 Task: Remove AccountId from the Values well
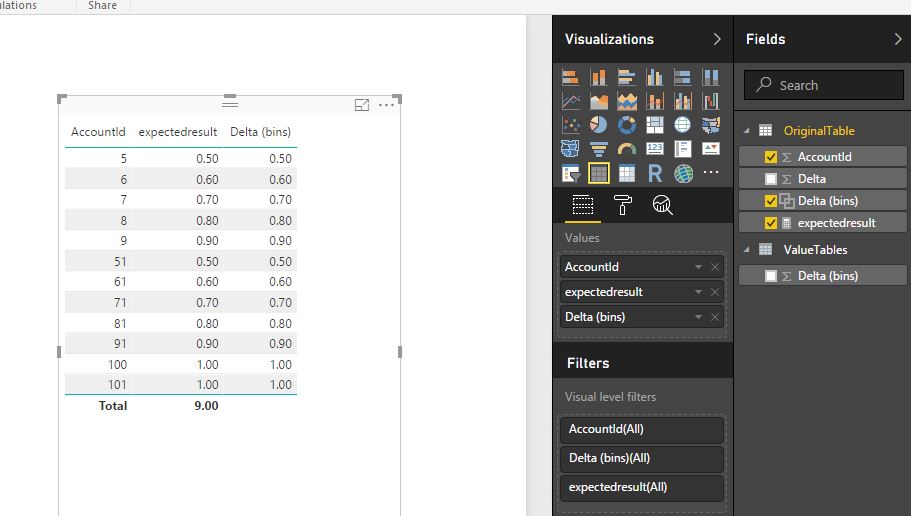click(715, 267)
